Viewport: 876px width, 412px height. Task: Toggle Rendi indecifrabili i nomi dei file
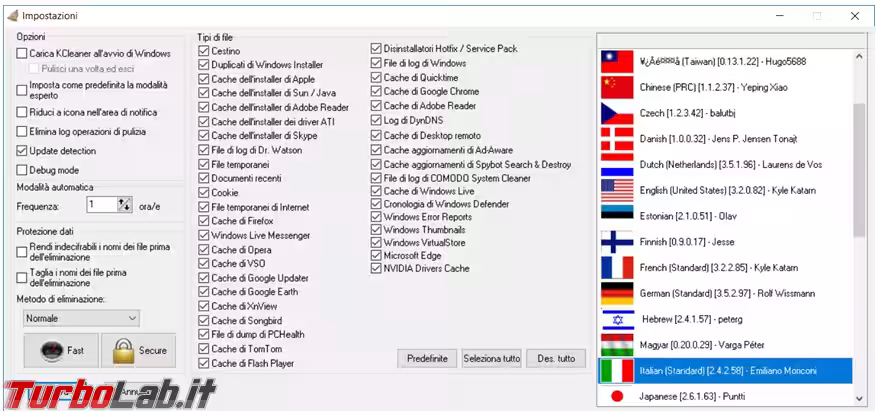click(22, 252)
